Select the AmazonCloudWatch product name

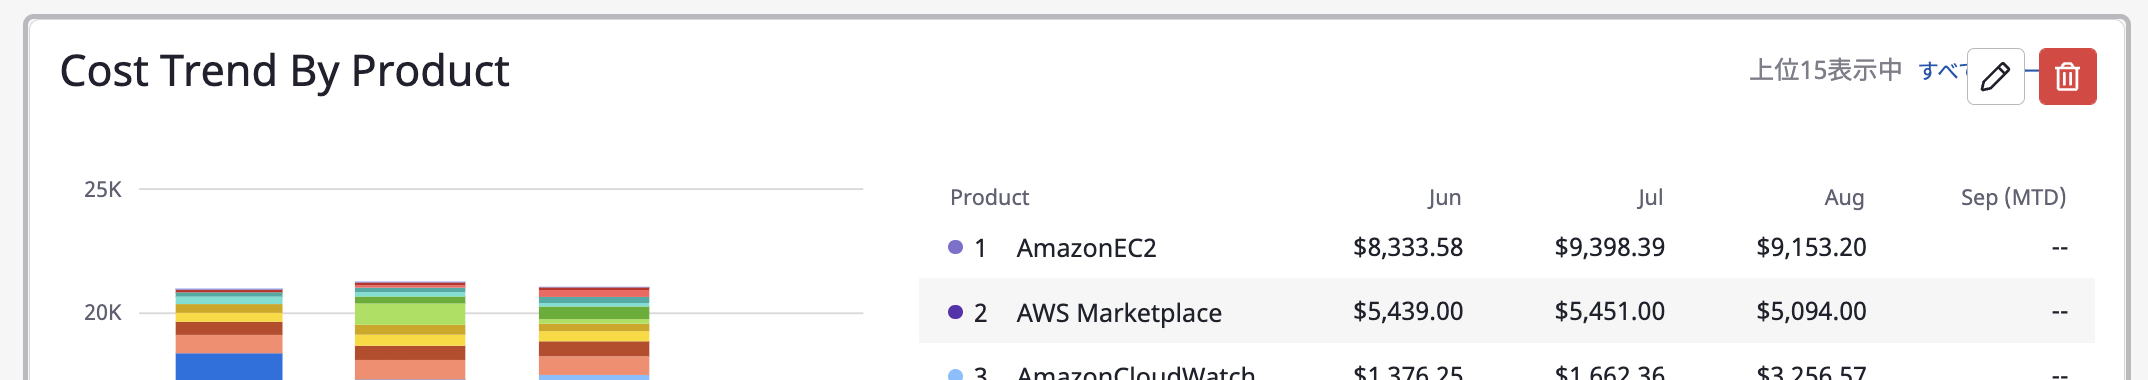1135,372
